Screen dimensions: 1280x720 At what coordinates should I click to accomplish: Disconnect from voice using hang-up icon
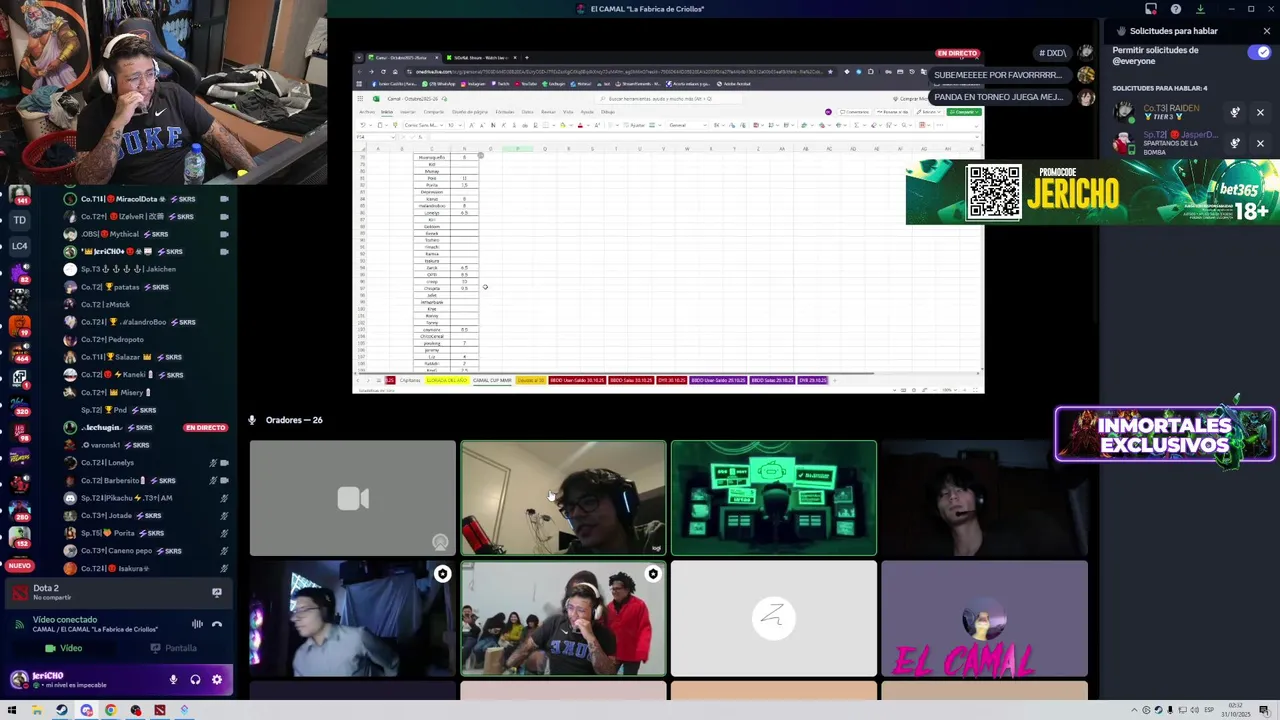(x=217, y=624)
